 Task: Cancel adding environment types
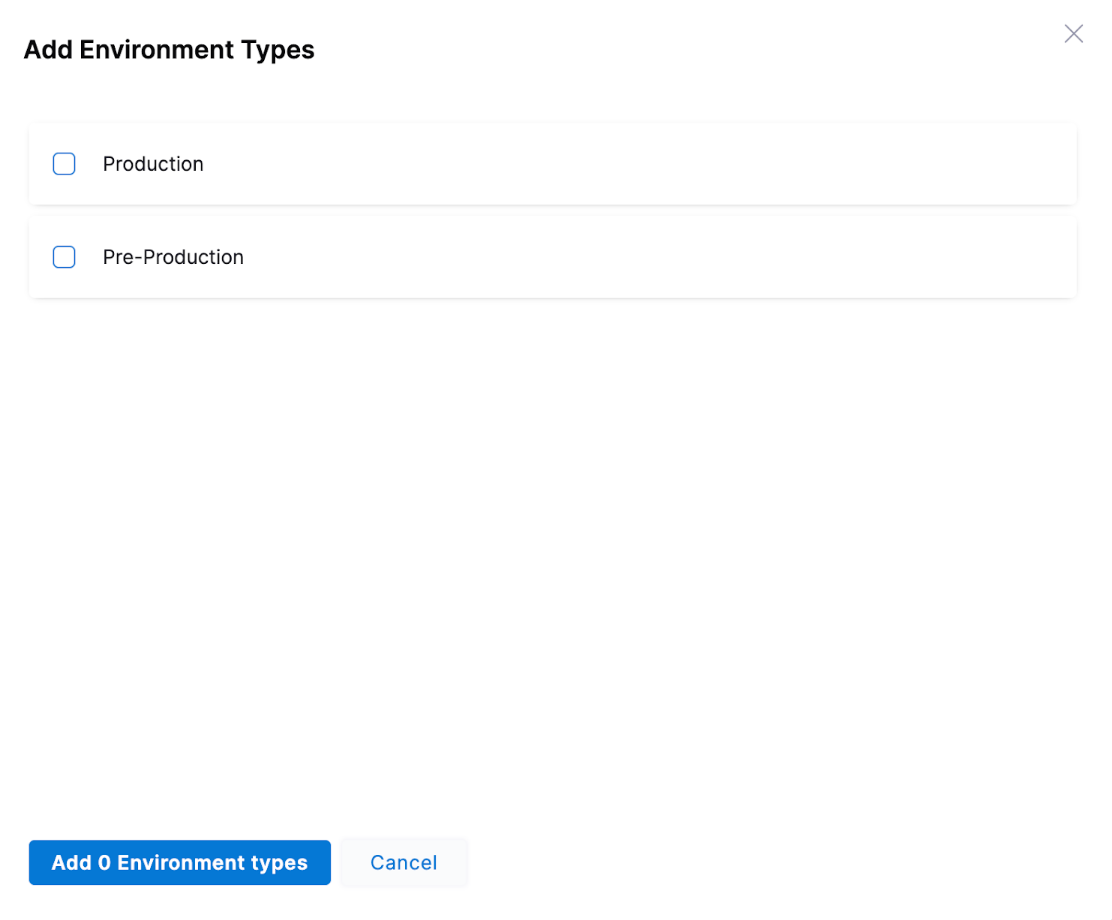tap(403, 862)
